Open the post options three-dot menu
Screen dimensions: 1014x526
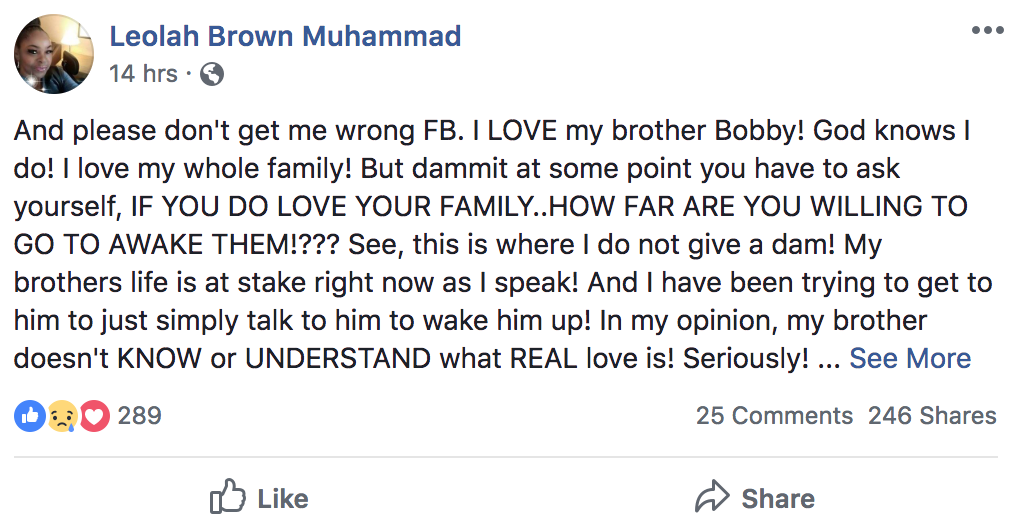[987, 30]
